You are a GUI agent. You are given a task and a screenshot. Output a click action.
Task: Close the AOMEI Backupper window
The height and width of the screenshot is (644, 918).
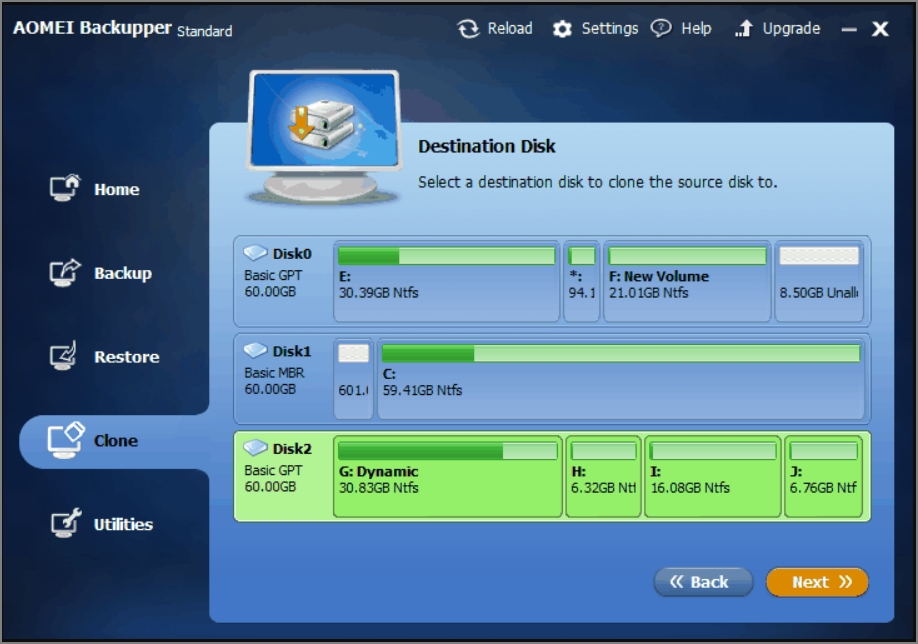[880, 29]
